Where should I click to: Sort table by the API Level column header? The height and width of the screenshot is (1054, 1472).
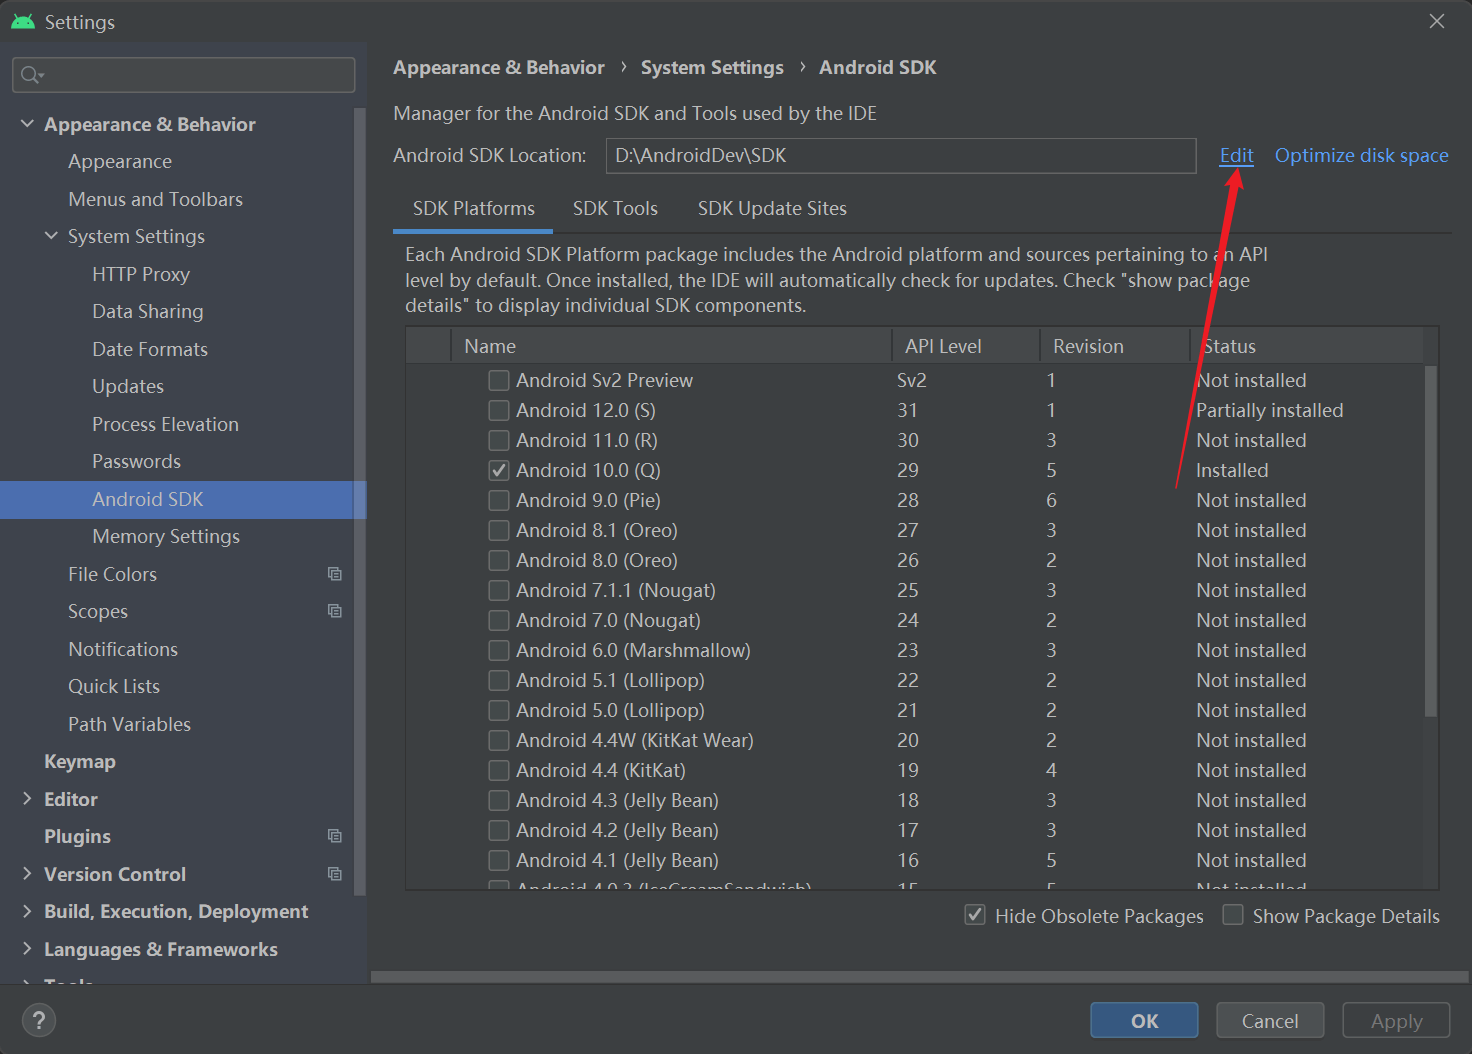[966, 346]
